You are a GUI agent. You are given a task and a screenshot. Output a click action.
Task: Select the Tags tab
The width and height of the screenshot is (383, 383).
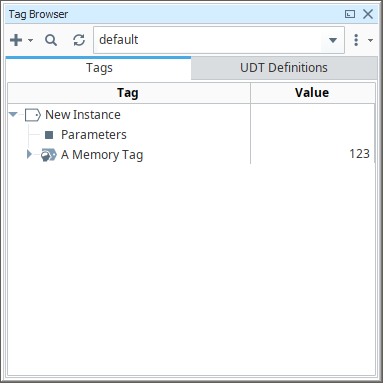99,68
